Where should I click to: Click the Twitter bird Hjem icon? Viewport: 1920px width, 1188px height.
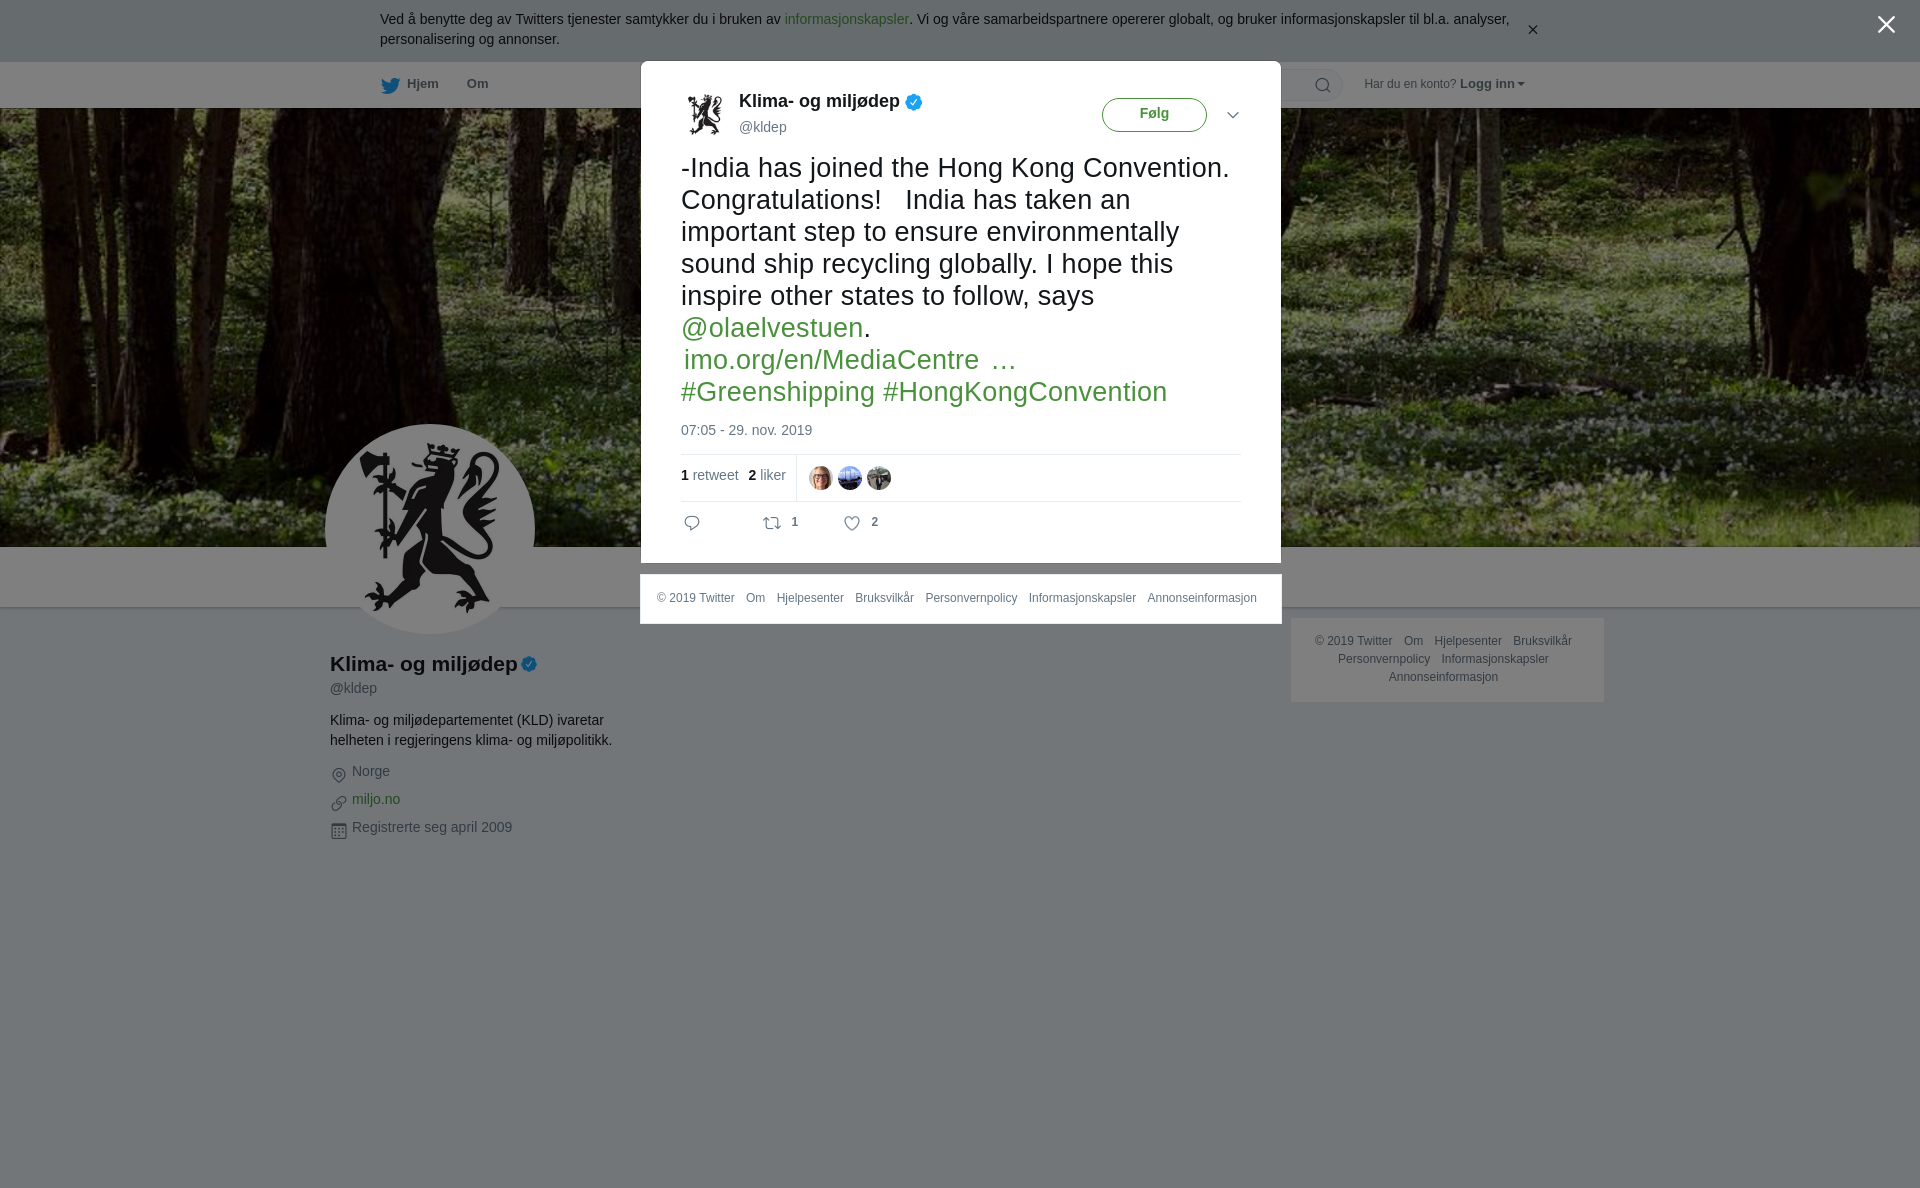[x=391, y=85]
